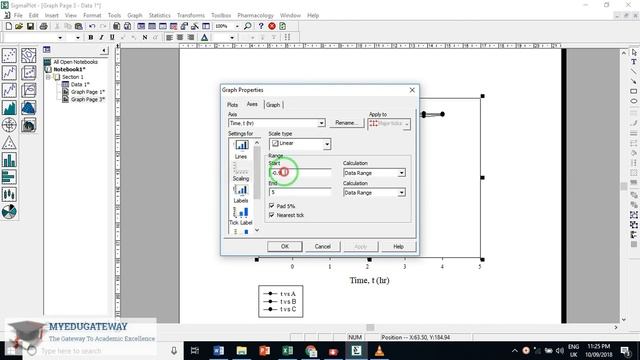Open the font name dropdown in formatting bar
The height and width of the screenshot is (360, 640).
60,37
